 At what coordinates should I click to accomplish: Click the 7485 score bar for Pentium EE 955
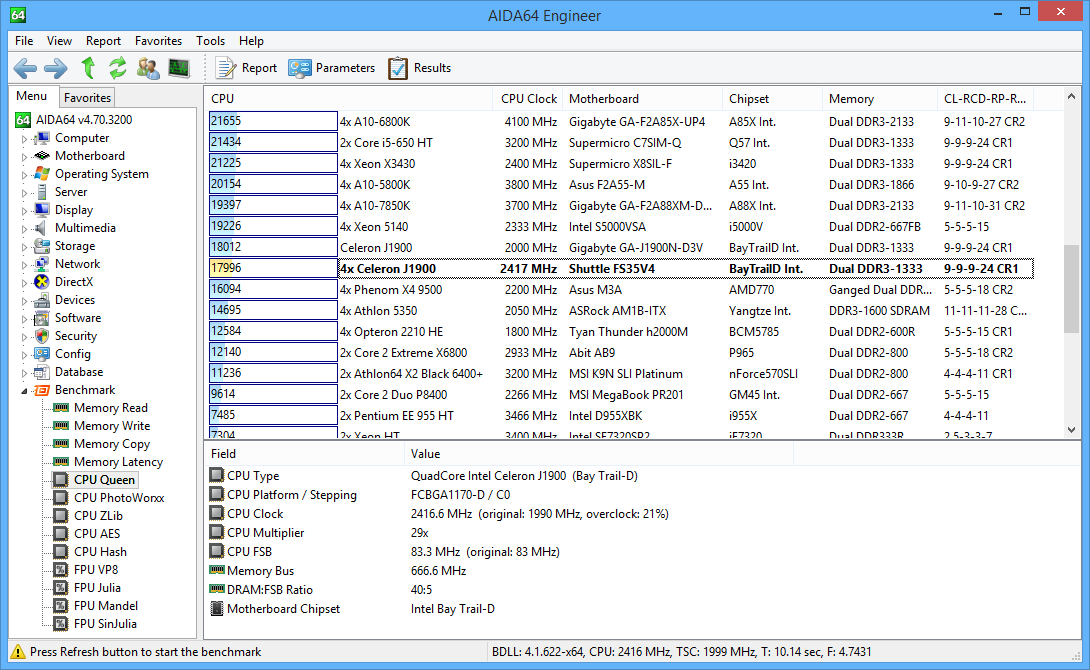pyautogui.click(x=273, y=416)
